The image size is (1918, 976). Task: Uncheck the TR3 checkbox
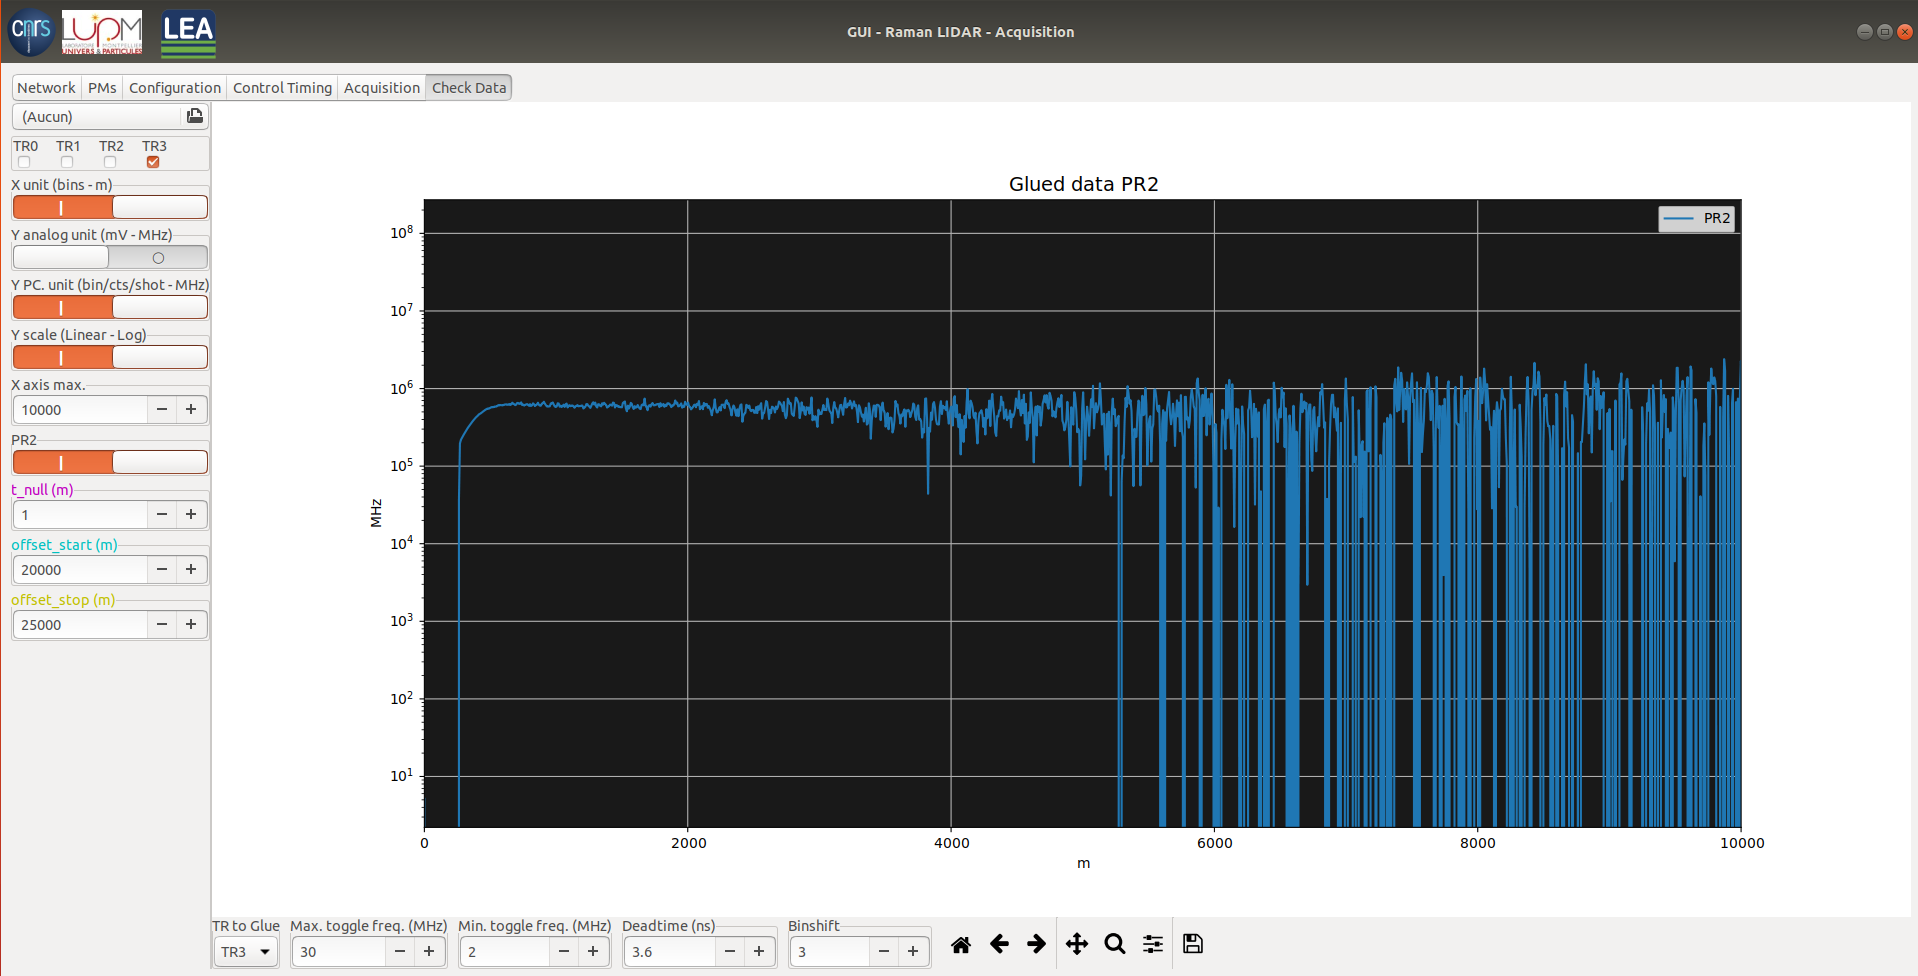click(x=153, y=162)
